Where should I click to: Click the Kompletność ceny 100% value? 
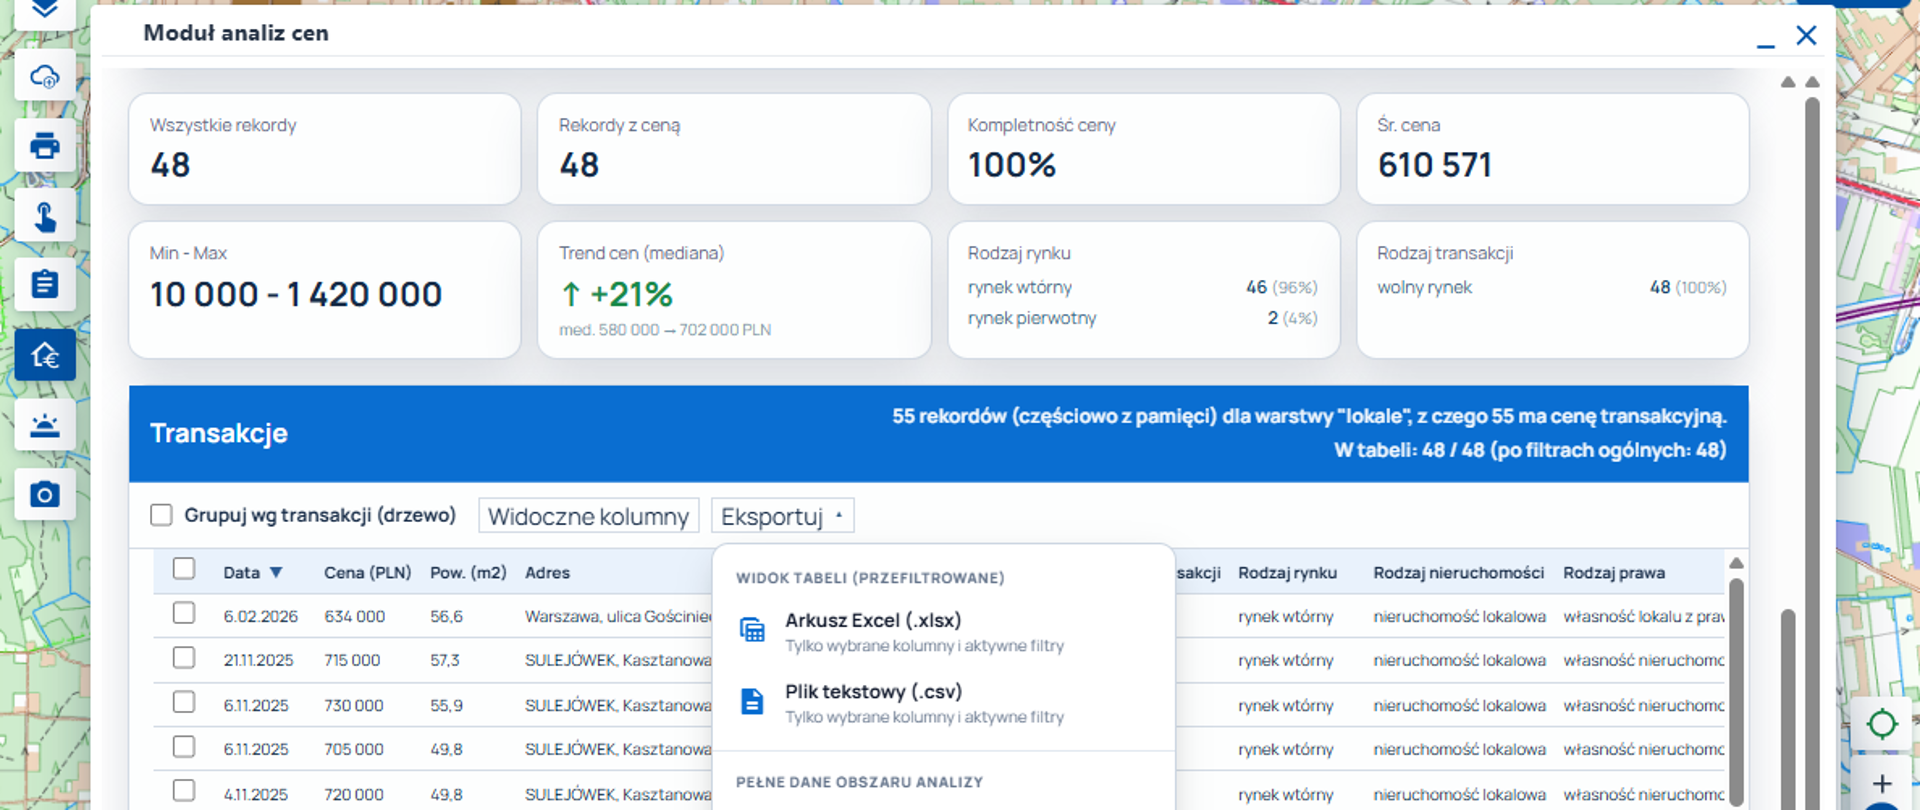point(1012,165)
